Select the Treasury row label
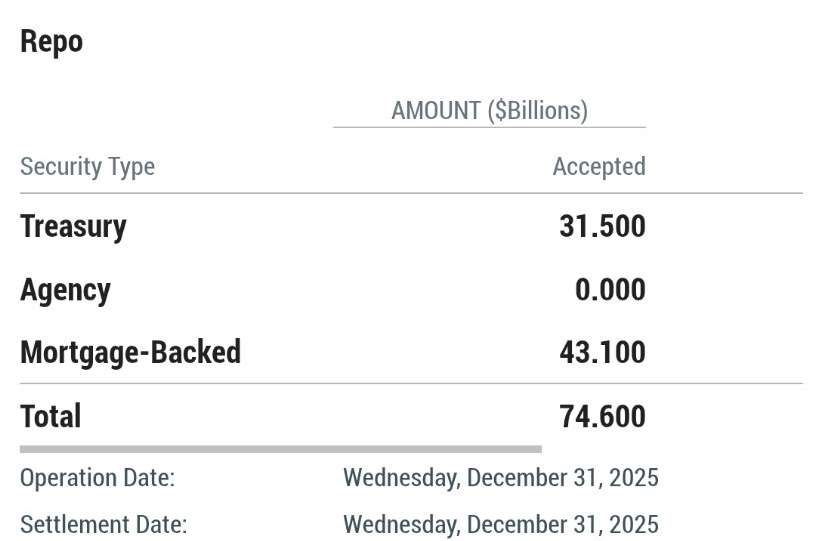This screenshot has height=541, width=816. 73,226
